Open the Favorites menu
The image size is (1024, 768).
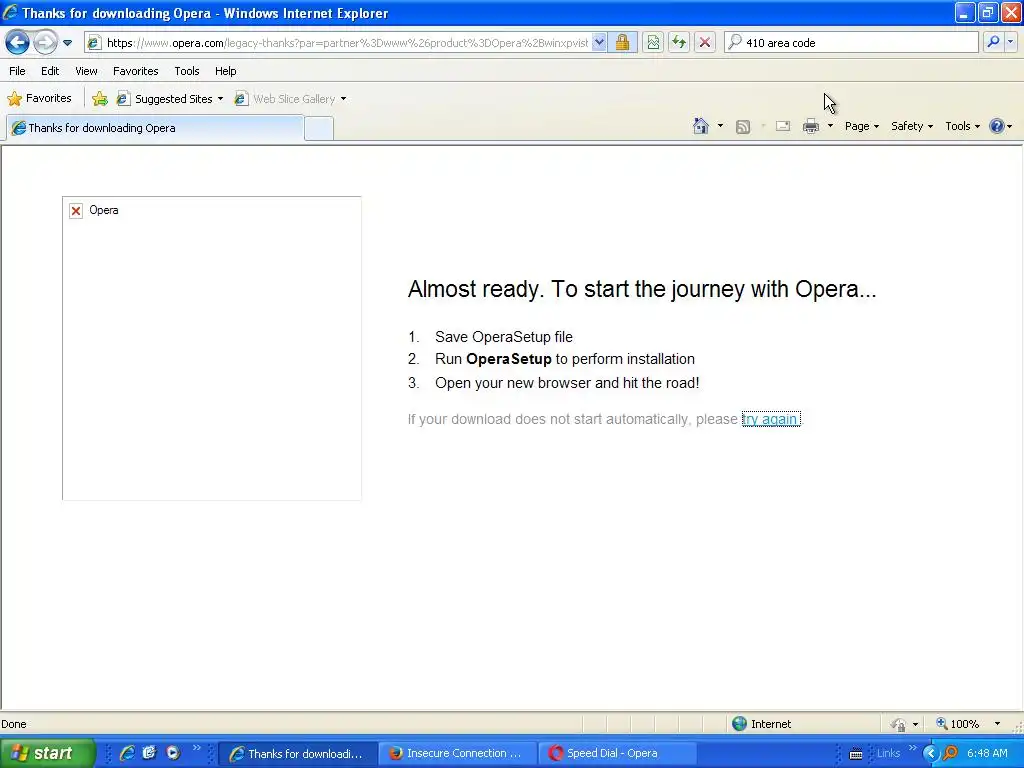[x=136, y=71]
